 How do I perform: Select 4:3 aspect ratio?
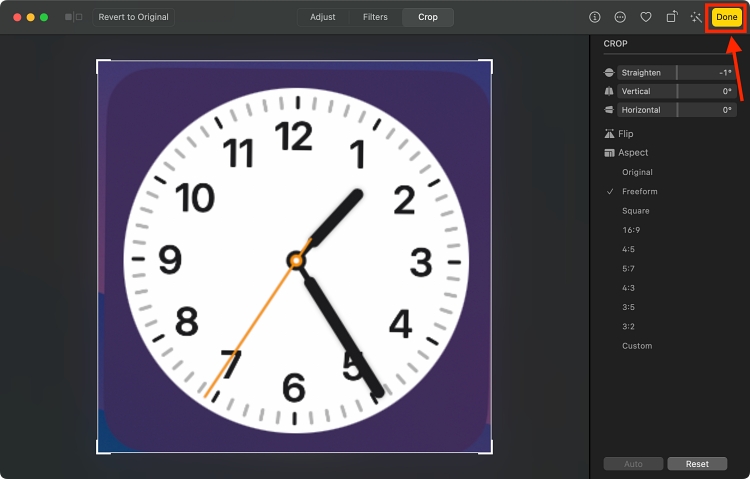pos(629,288)
